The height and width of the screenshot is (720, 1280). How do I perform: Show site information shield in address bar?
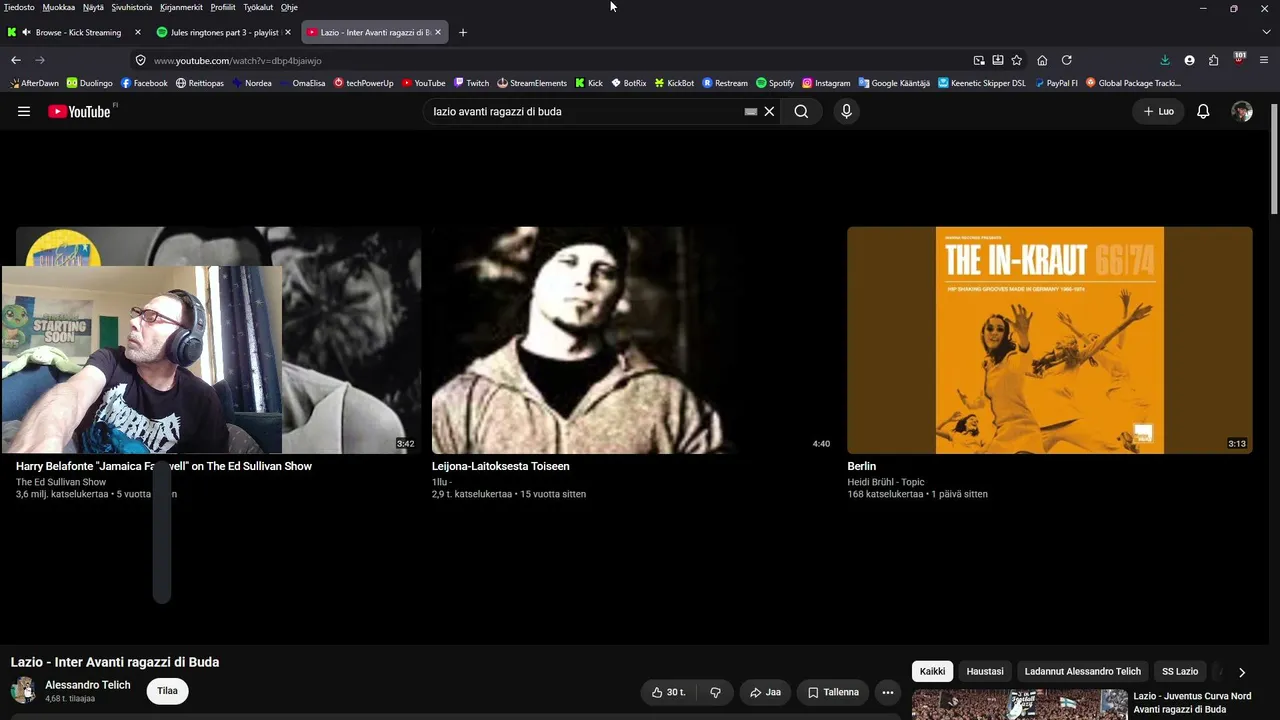point(141,60)
